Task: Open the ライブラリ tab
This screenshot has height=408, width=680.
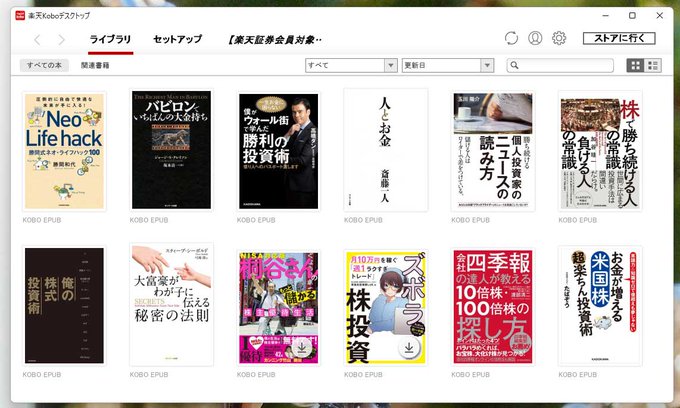Action: (110, 39)
